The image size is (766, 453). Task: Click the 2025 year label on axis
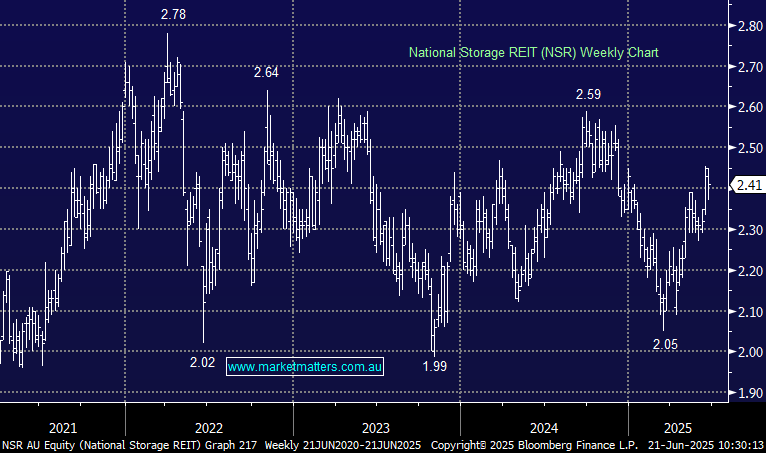(x=678, y=428)
